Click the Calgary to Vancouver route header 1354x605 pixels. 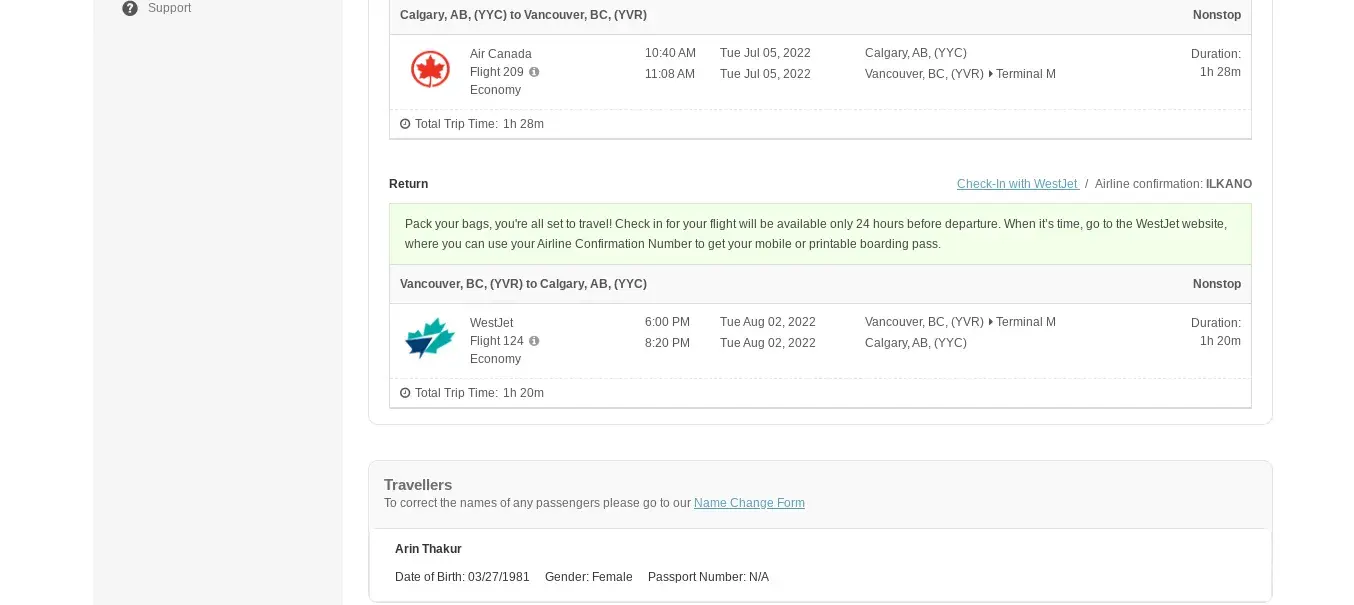point(523,15)
